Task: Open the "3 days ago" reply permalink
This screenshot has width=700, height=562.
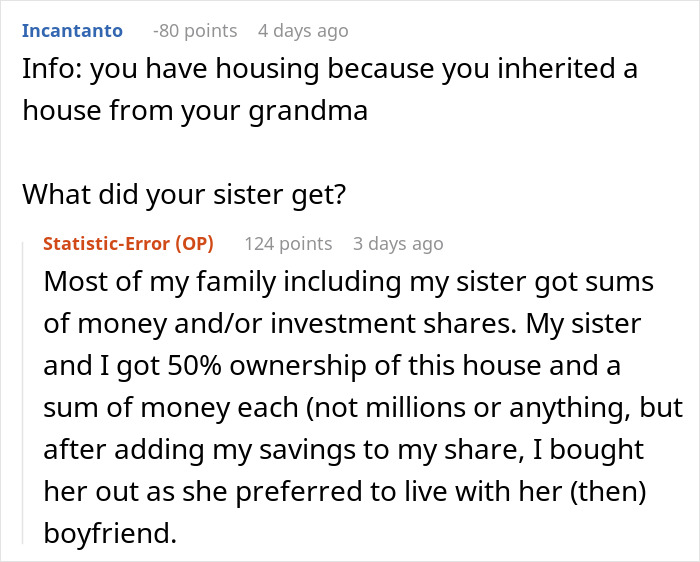Action: coord(397,243)
